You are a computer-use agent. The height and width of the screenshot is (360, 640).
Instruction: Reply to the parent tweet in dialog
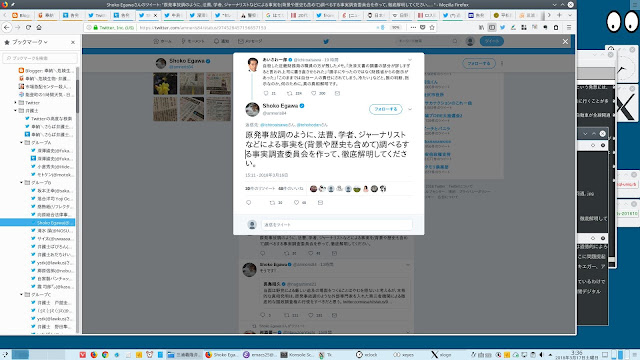(x=266, y=93)
